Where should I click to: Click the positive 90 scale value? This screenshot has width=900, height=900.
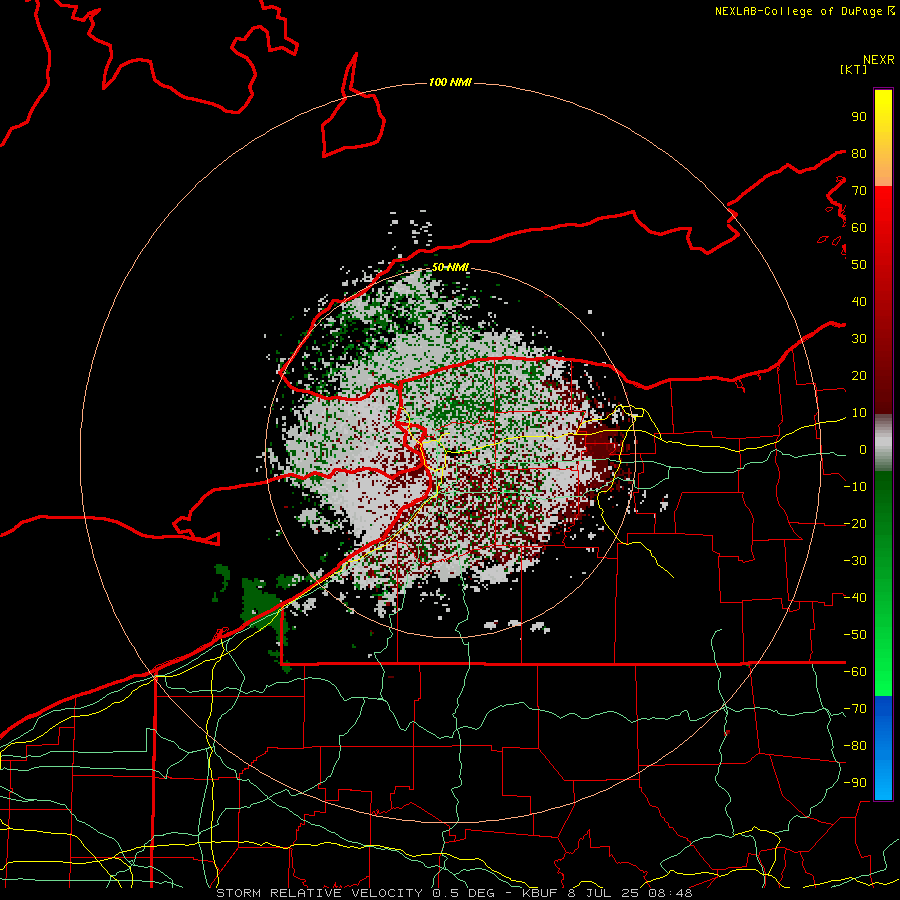(859, 117)
